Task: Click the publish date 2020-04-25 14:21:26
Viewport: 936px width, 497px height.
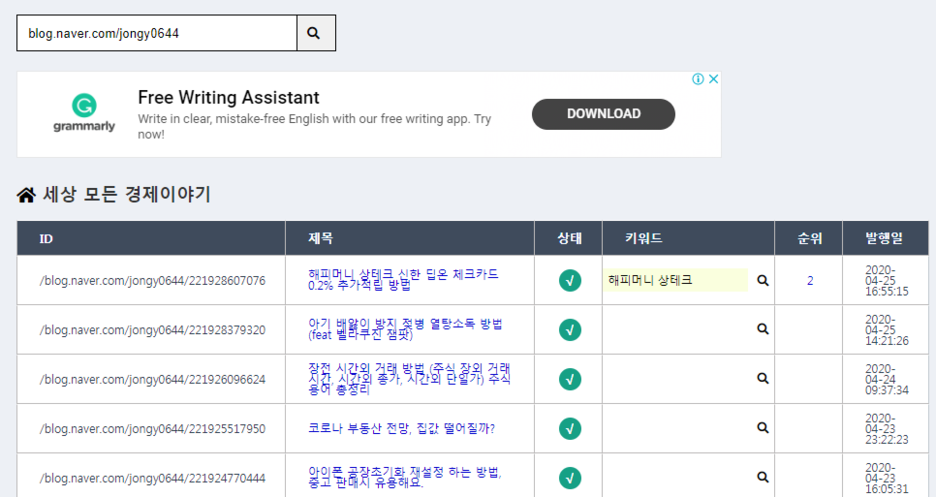Action: pyautogui.click(x=886, y=330)
